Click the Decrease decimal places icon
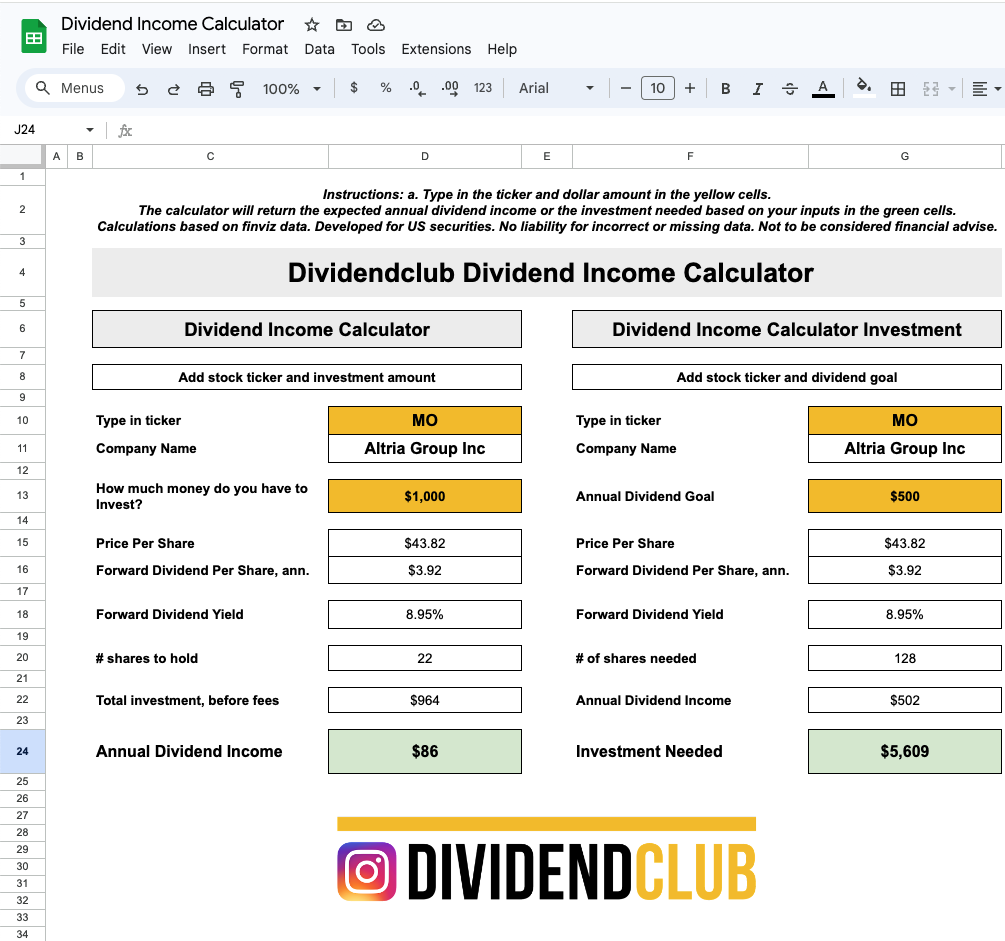Image resolution: width=1005 pixels, height=941 pixels. click(x=416, y=88)
